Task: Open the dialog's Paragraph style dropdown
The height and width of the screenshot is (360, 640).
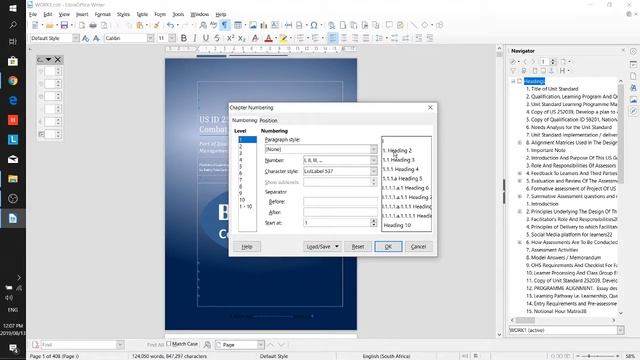Action: (x=373, y=149)
